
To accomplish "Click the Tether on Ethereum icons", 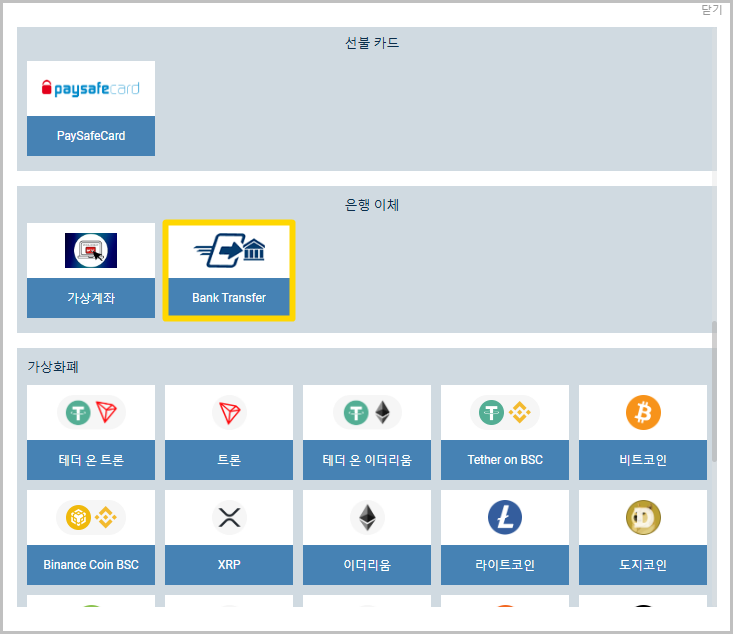I will pyautogui.click(x=367, y=412).
